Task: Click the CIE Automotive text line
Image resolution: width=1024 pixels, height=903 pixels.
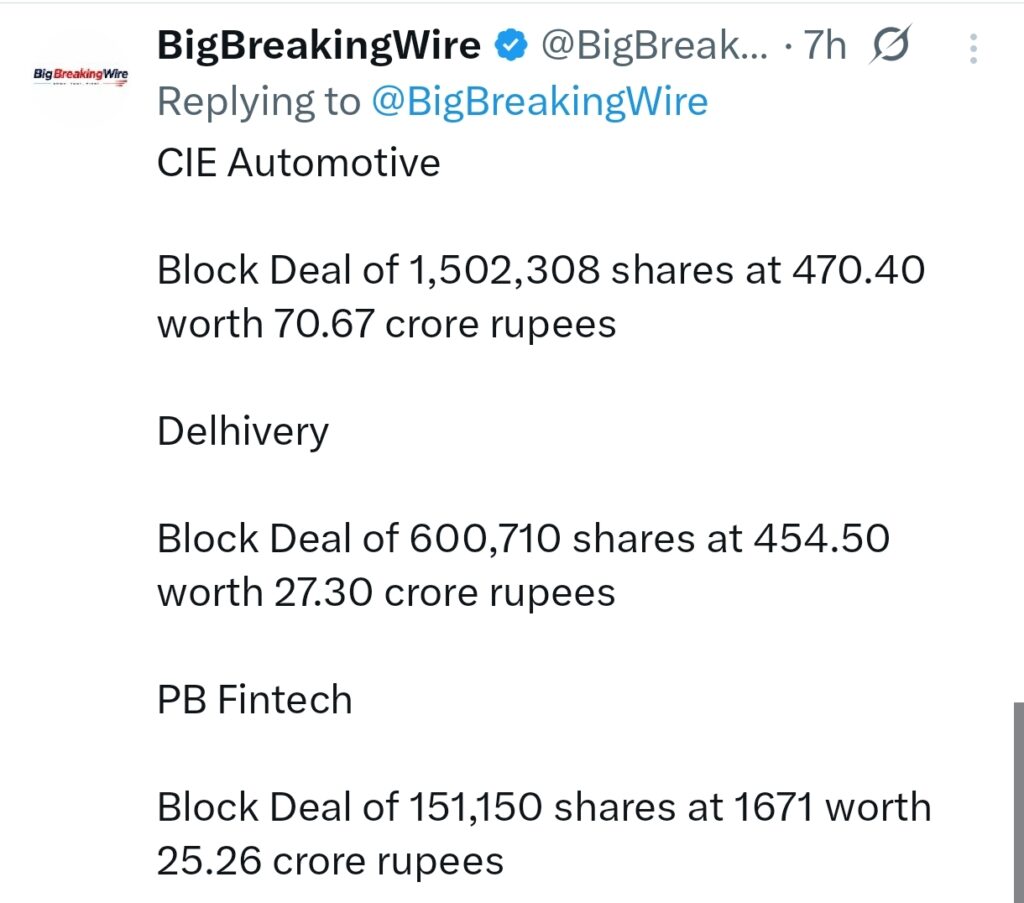Action: [x=298, y=162]
